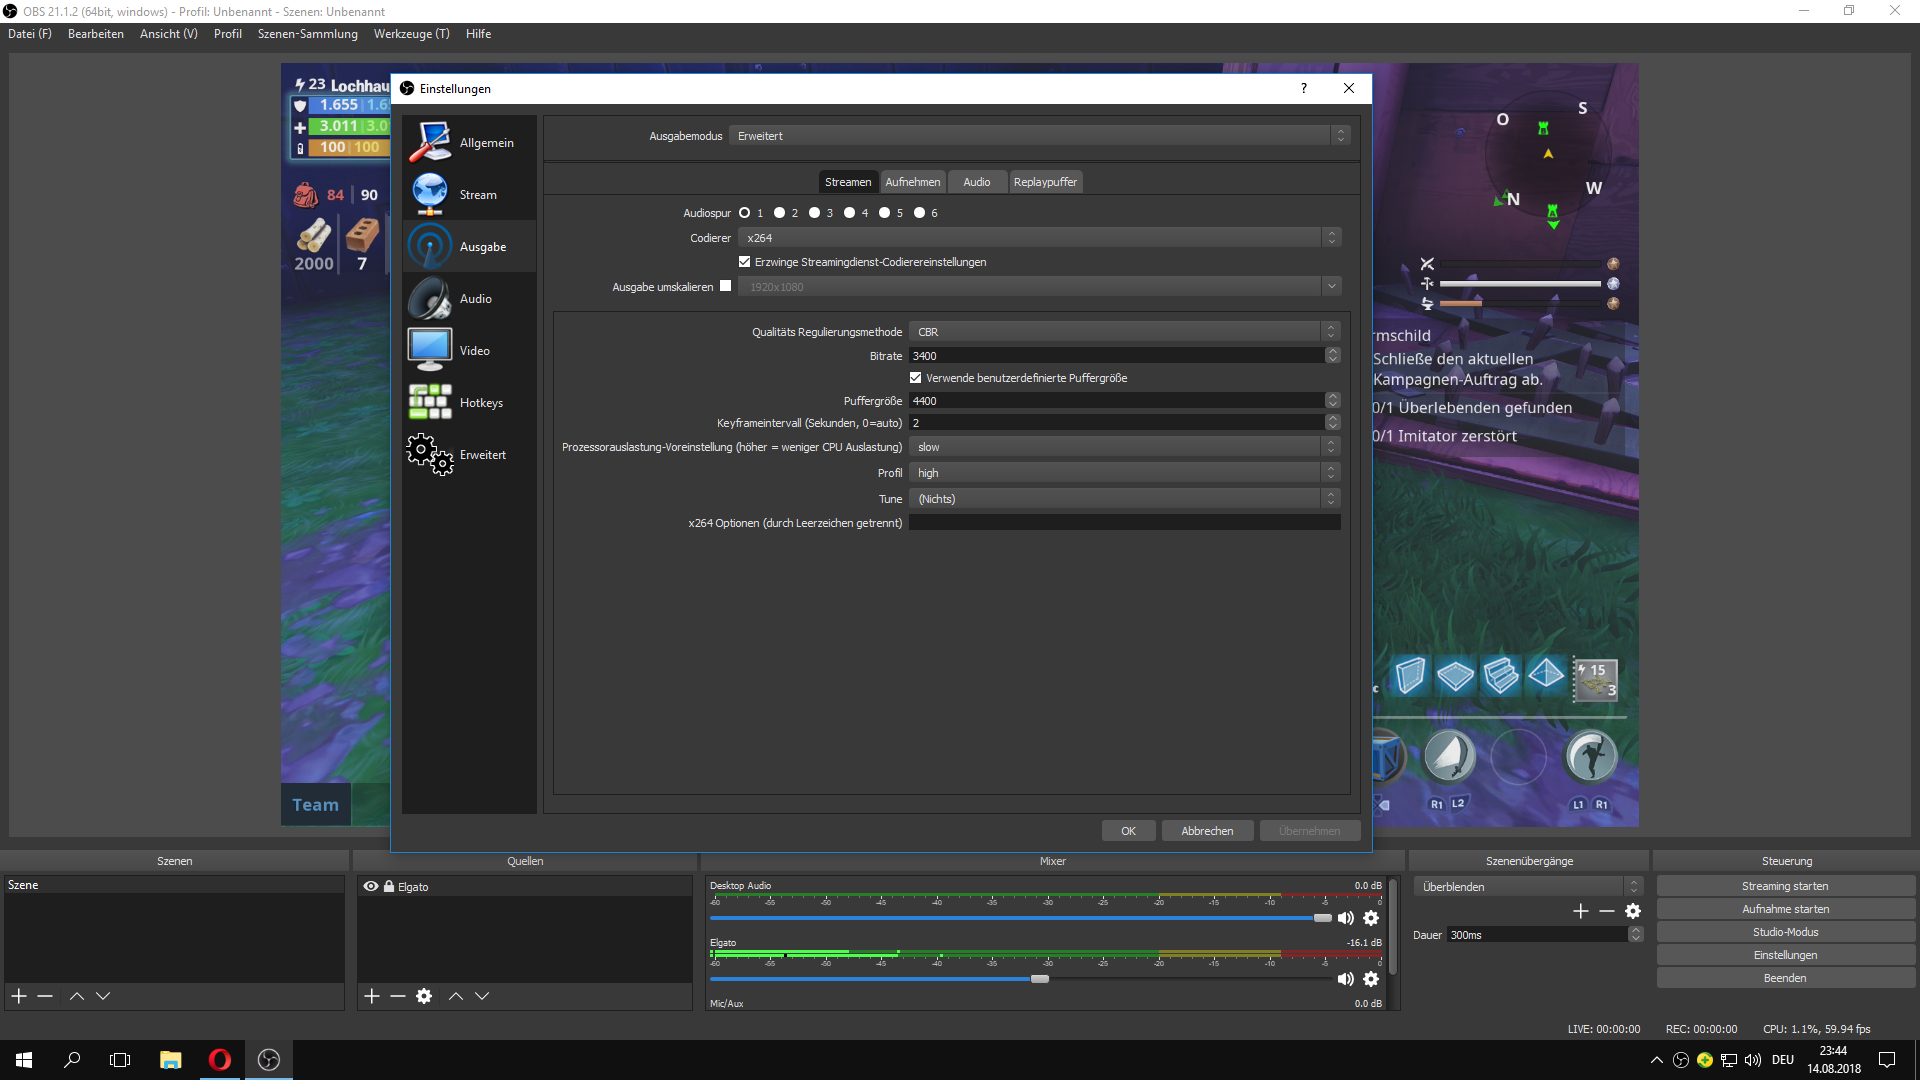Mute the Desktop Audio speaker icon
This screenshot has height=1080, width=1920.
[x=1346, y=918]
